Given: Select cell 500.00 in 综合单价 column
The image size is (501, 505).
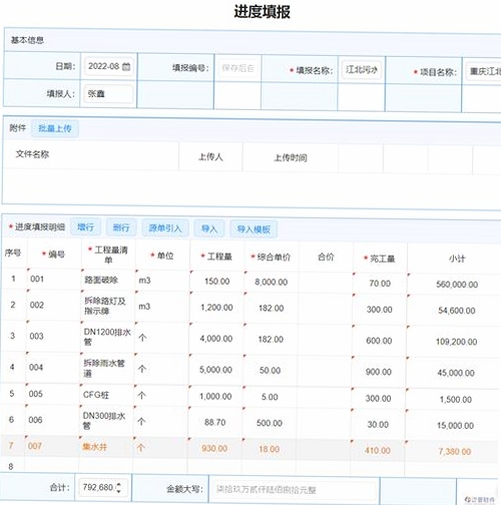Looking at the screenshot, I should [x=269, y=423].
